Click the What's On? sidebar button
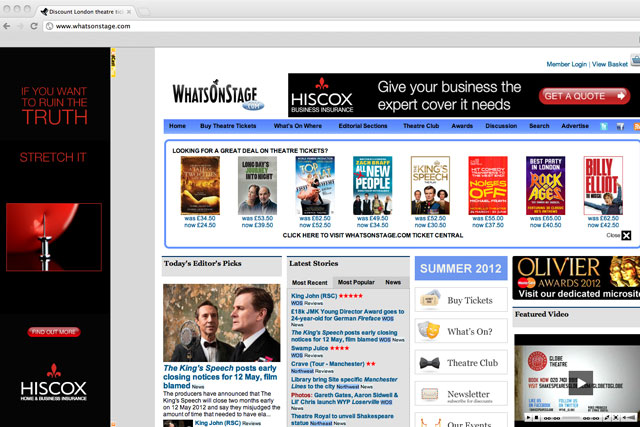The width and height of the screenshot is (640, 427). tap(461, 331)
